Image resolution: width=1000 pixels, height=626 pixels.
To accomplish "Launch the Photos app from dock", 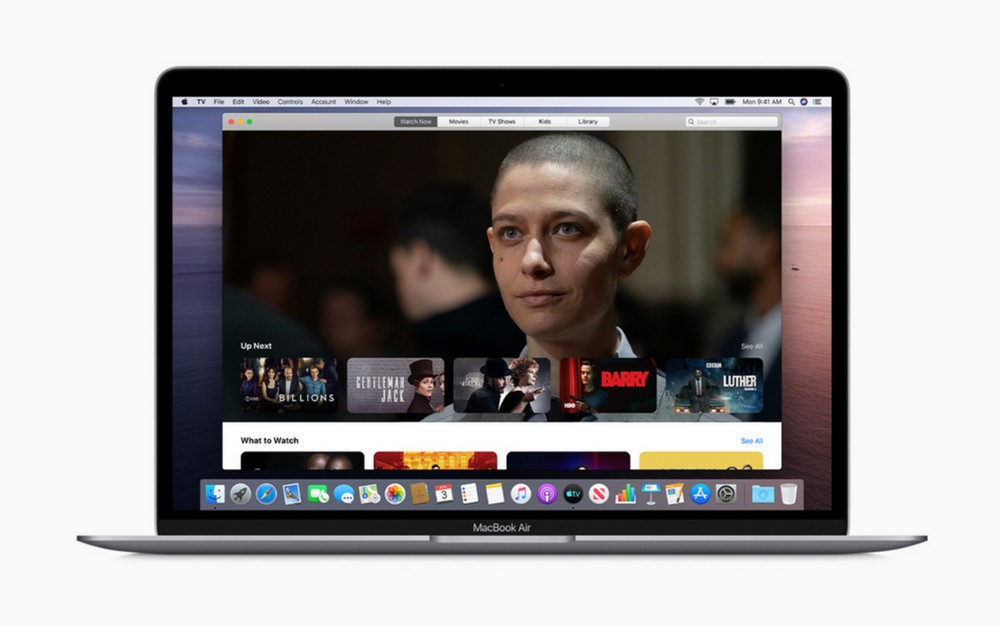I will click(395, 493).
